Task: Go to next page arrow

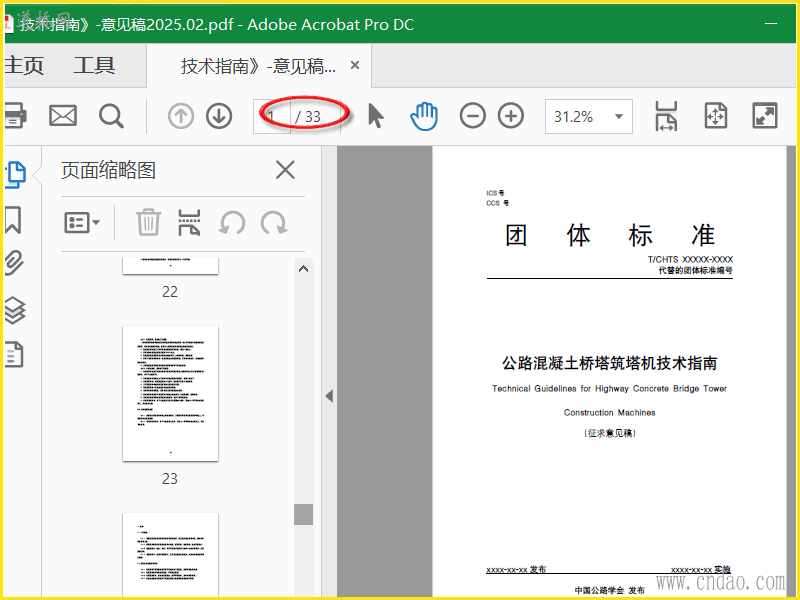Action: 219,116
